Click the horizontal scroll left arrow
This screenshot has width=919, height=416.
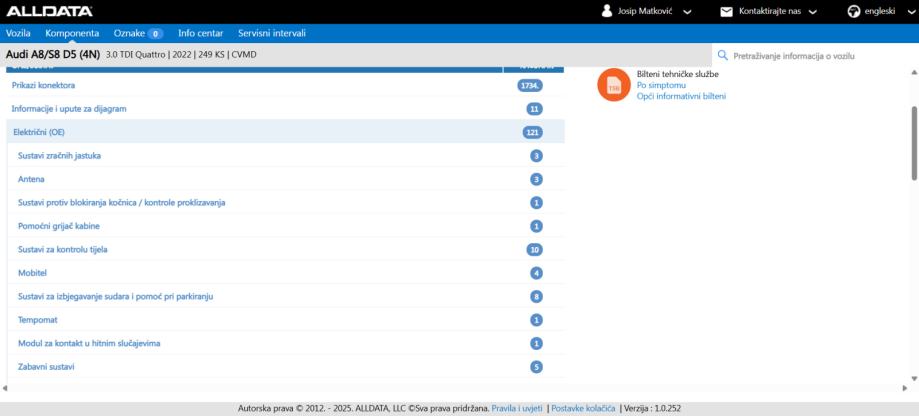pos(5,388)
